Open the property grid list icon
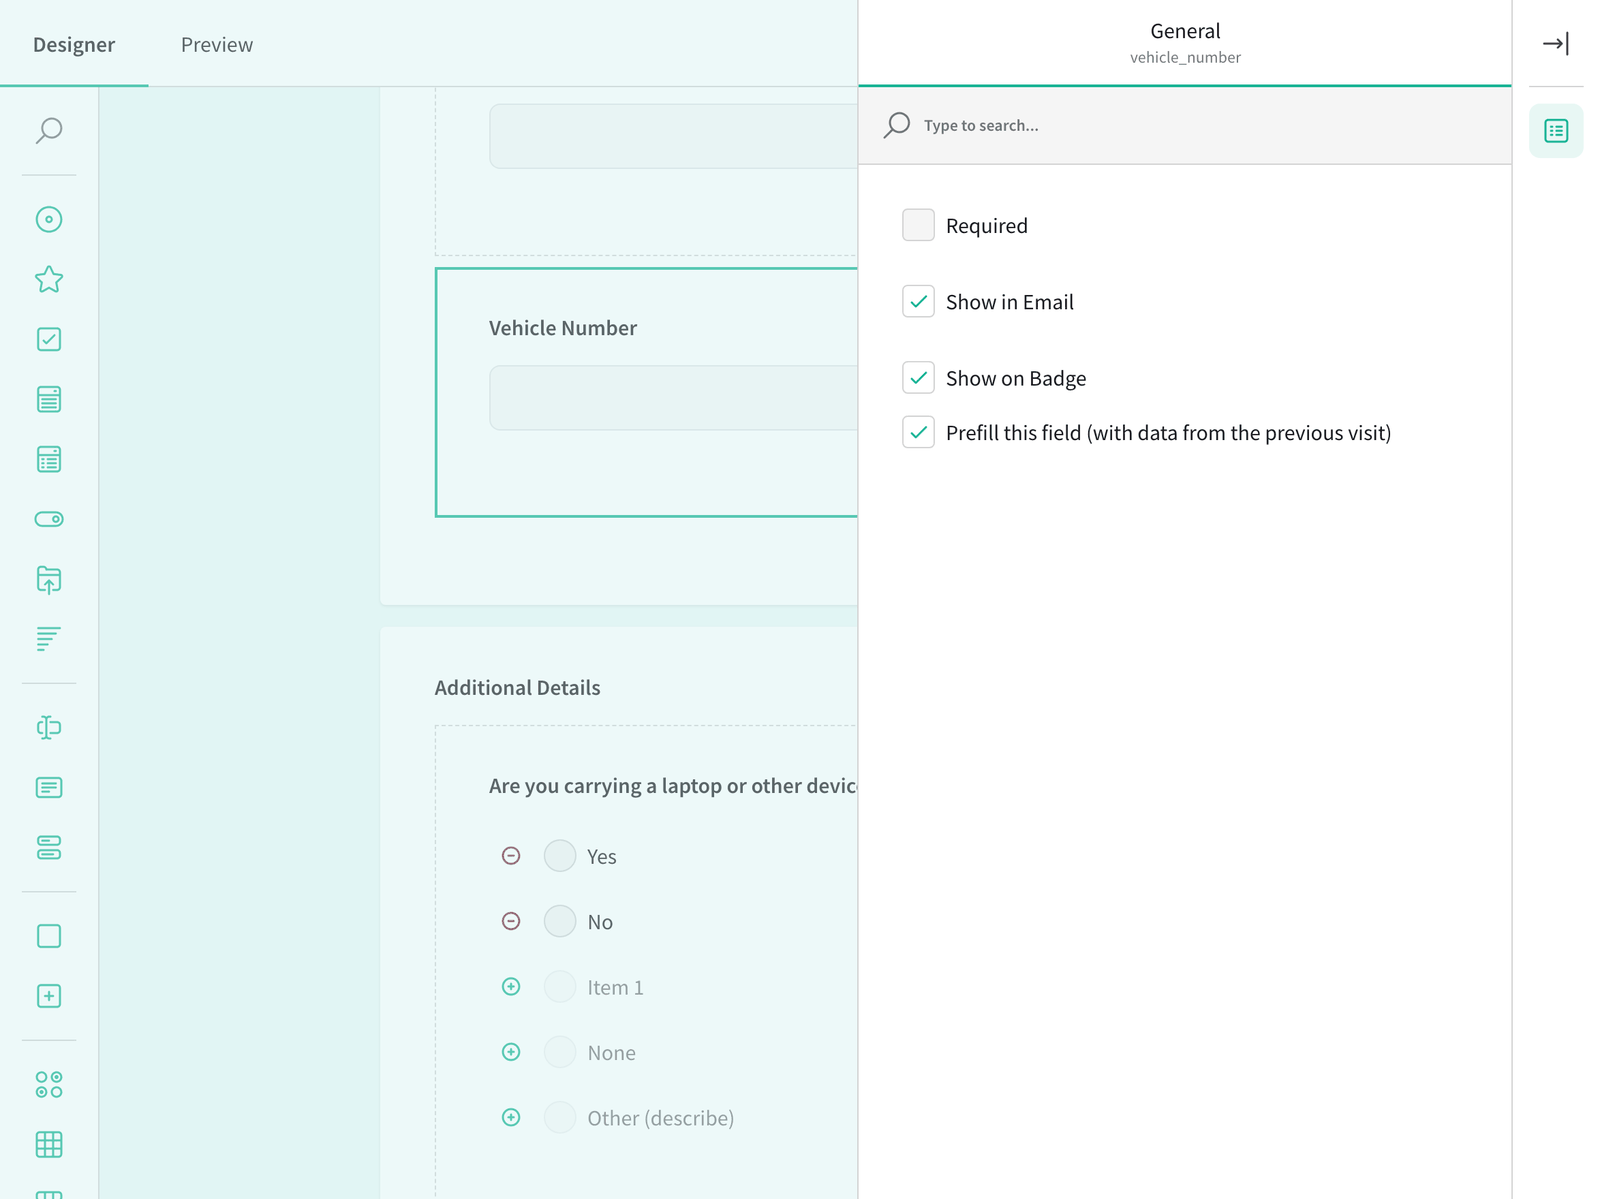 coord(1556,131)
